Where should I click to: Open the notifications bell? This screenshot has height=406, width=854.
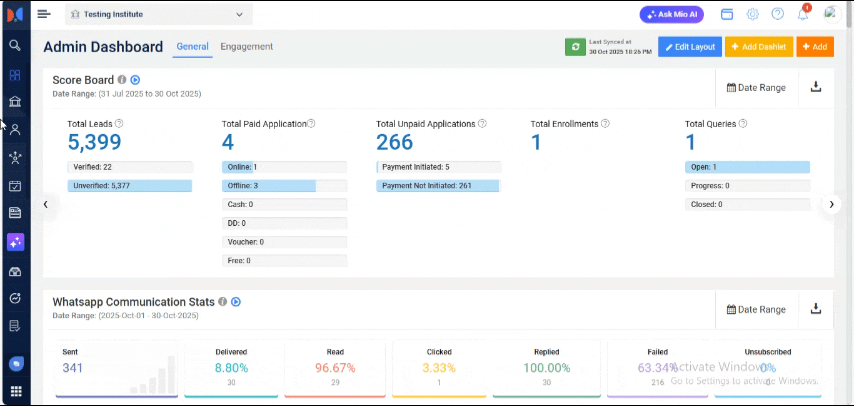pos(803,14)
